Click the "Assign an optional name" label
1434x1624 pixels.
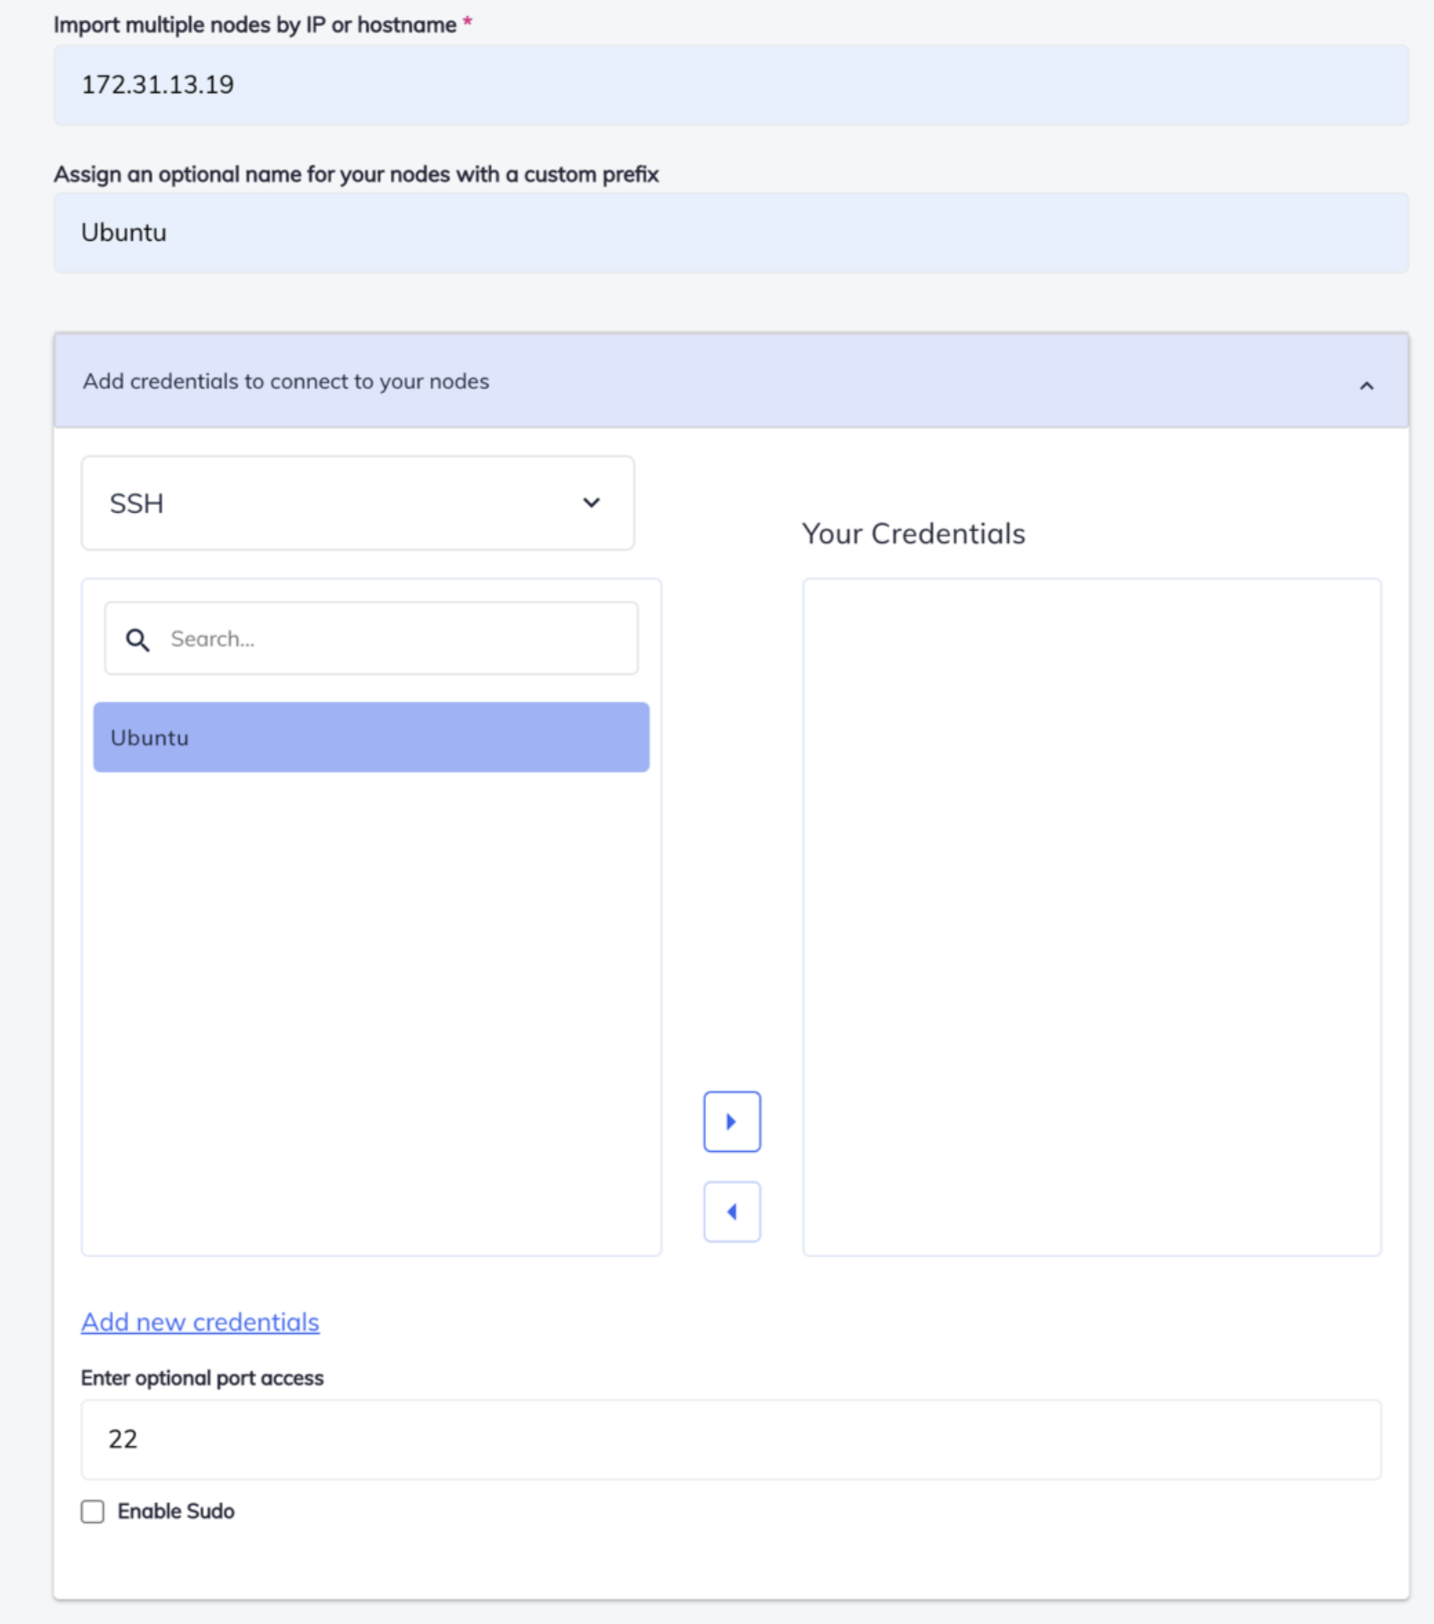[356, 174]
